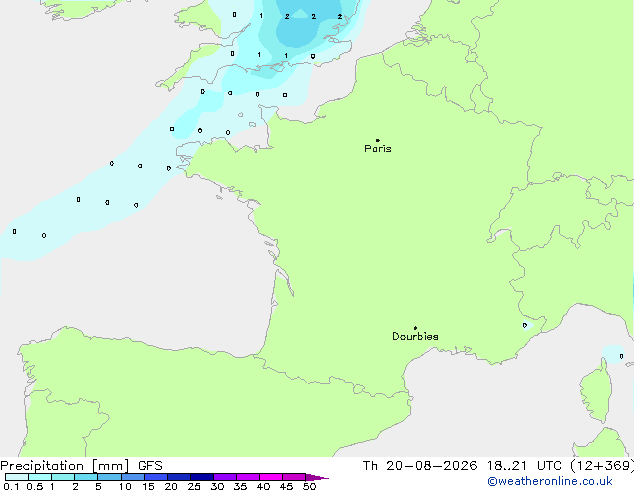Click legend value '50'
Viewport: 634px width, 490px height.
(x=309, y=486)
